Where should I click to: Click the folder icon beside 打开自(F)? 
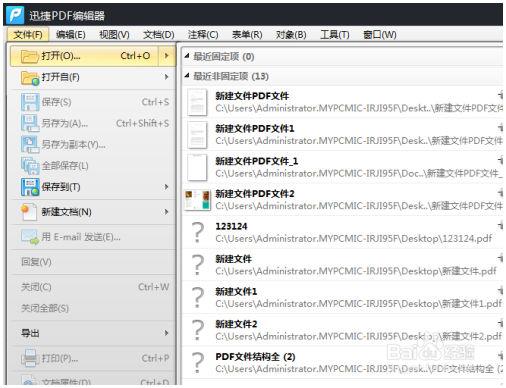(30, 78)
